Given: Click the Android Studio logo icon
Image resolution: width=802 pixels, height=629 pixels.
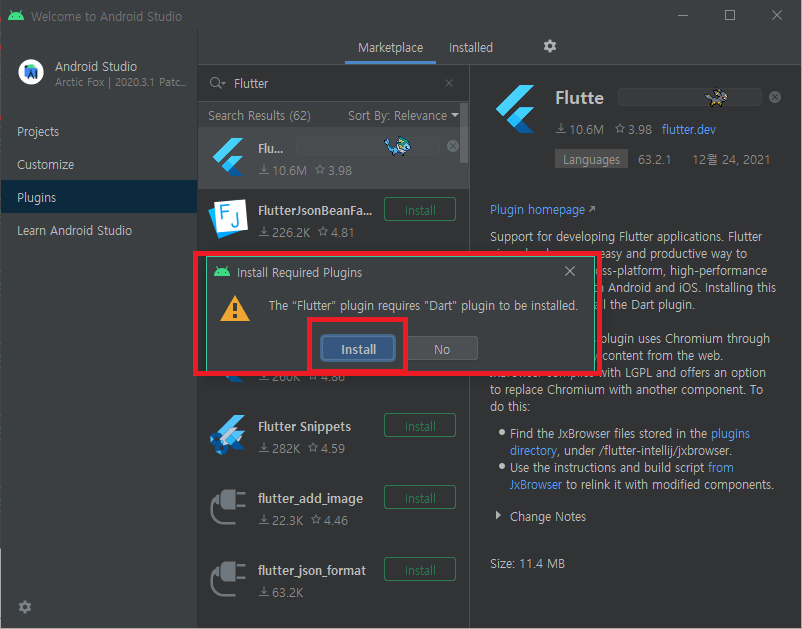Looking at the screenshot, I should [x=31, y=72].
